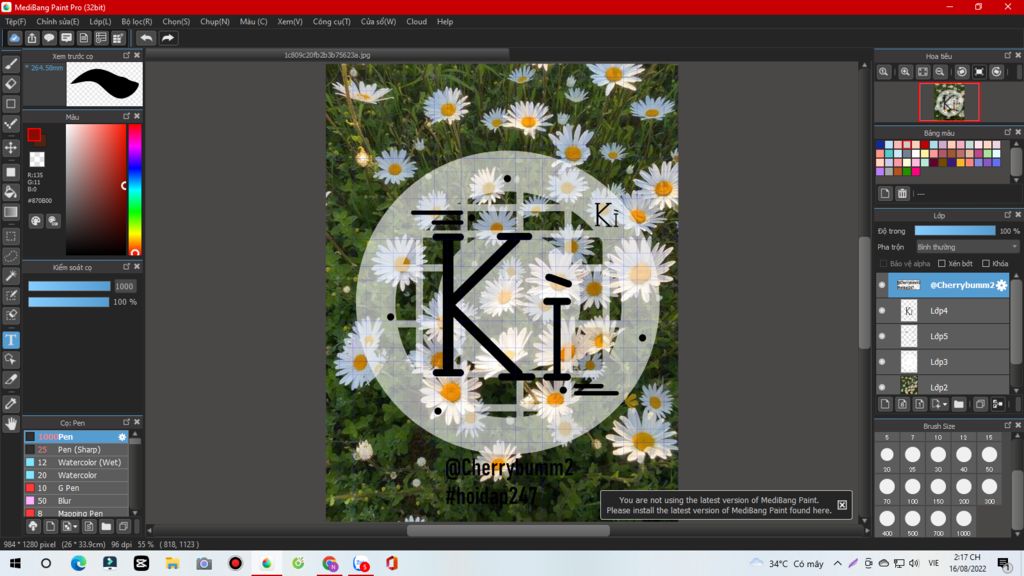1024x576 pixels.
Task: Open the Chọn(S) menu
Action: 176,22
